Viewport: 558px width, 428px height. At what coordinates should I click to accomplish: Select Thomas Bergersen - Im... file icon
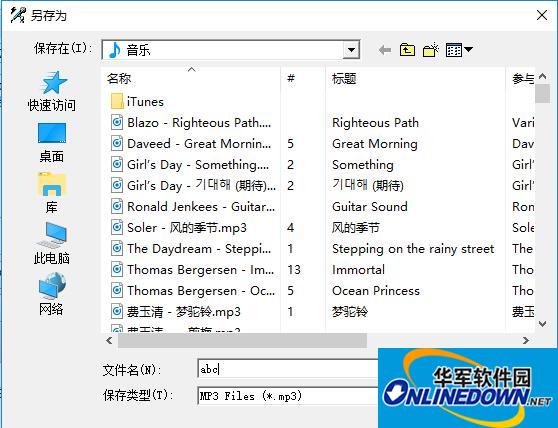tap(117, 270)
